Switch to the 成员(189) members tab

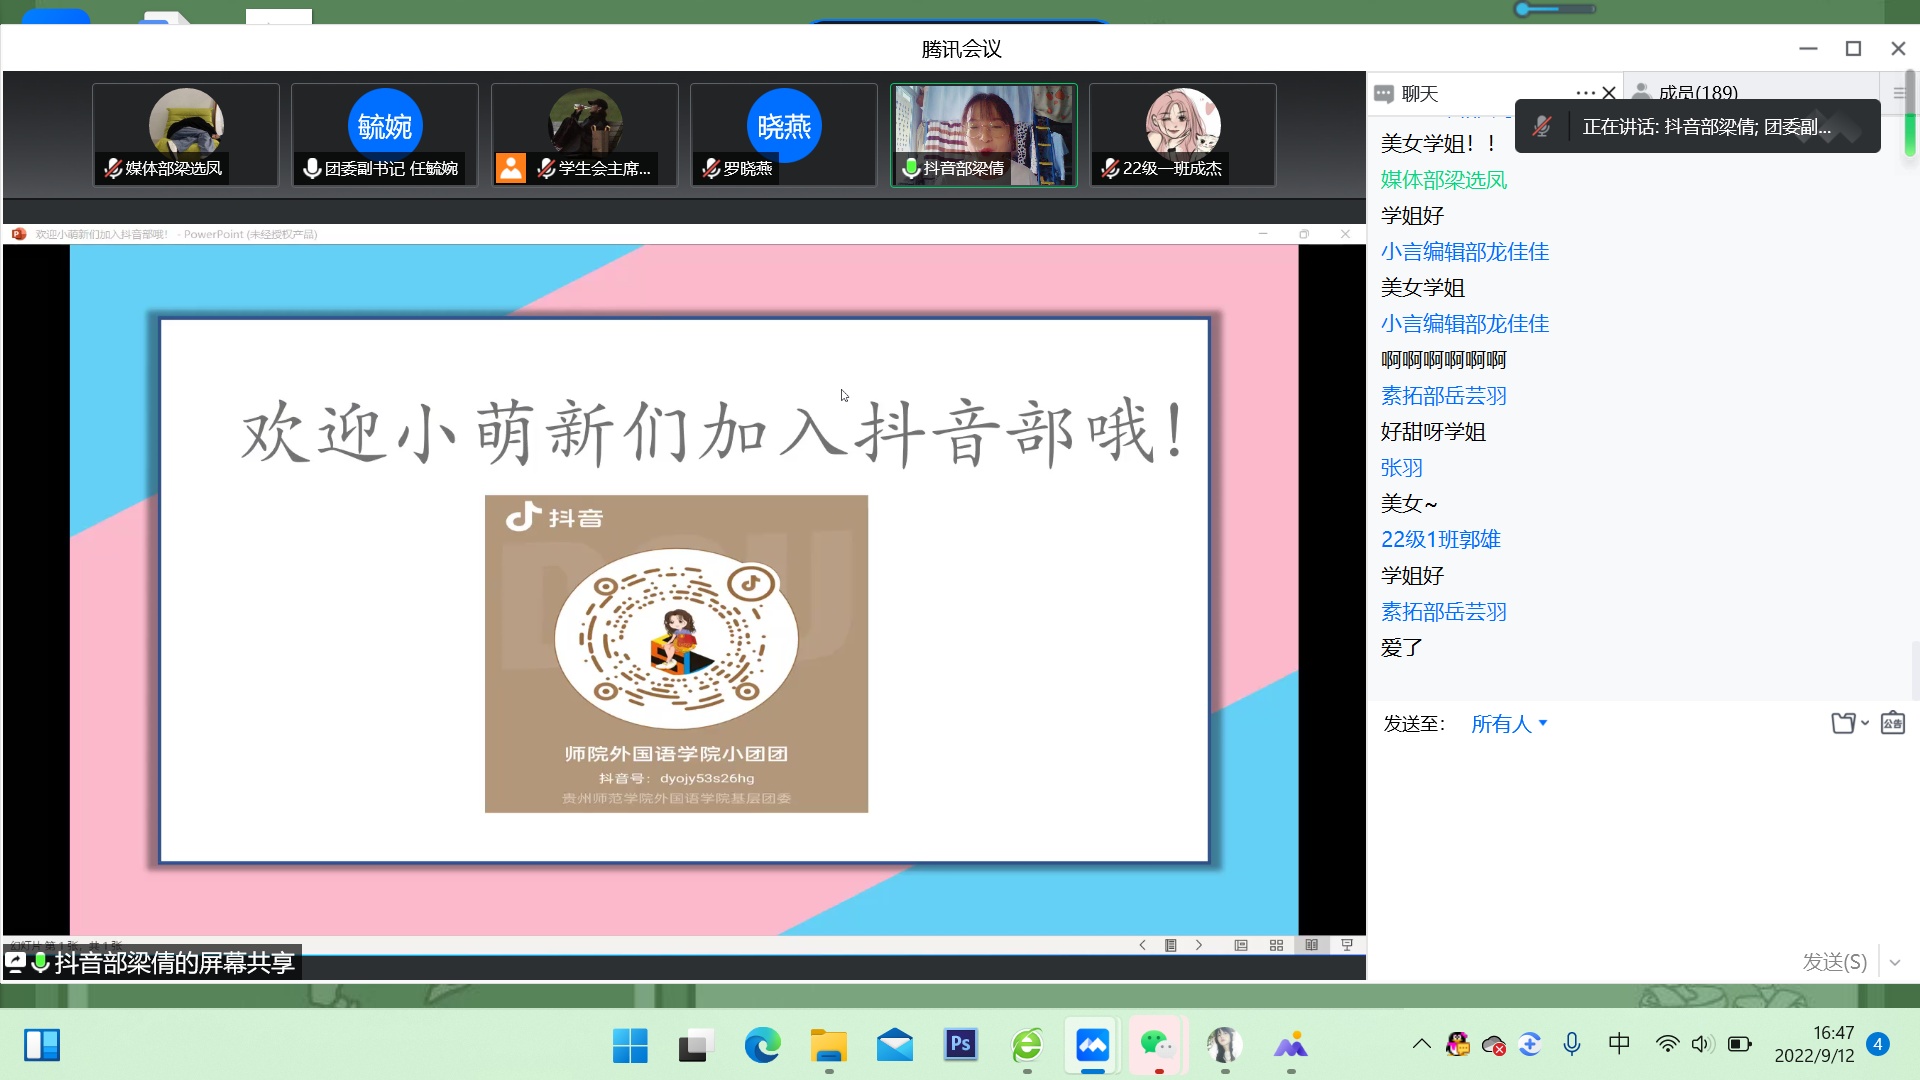click(1697, 93)
